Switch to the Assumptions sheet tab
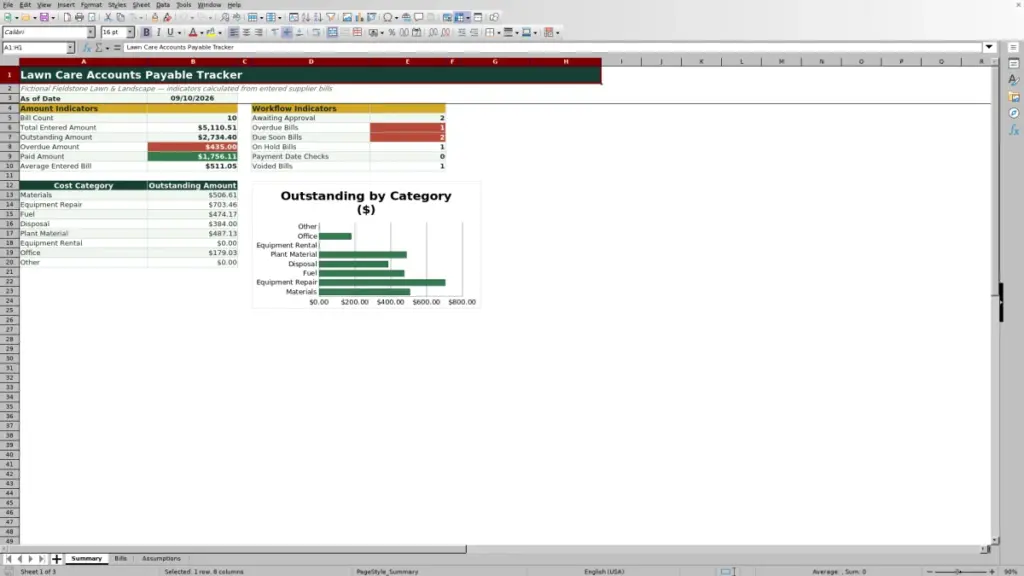This screenshot has width=1024, height=576. click(161, 558)
